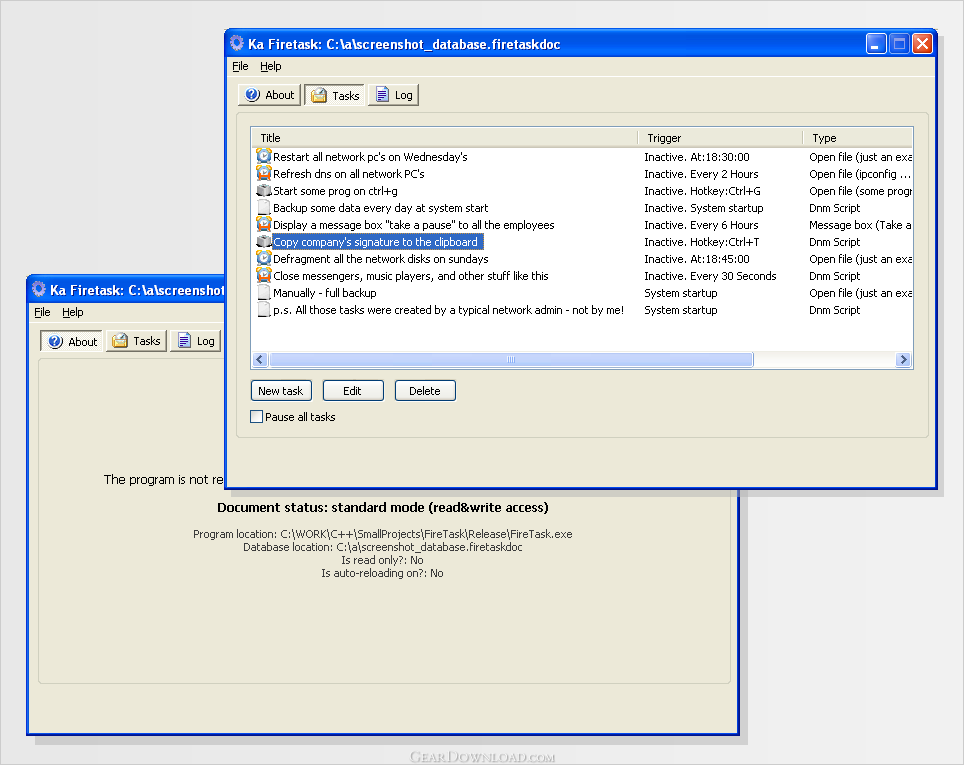The width and height of the screenshot is (964, 765).
Task: Open Help menu in the back window
Action: [x=73, y=312]
